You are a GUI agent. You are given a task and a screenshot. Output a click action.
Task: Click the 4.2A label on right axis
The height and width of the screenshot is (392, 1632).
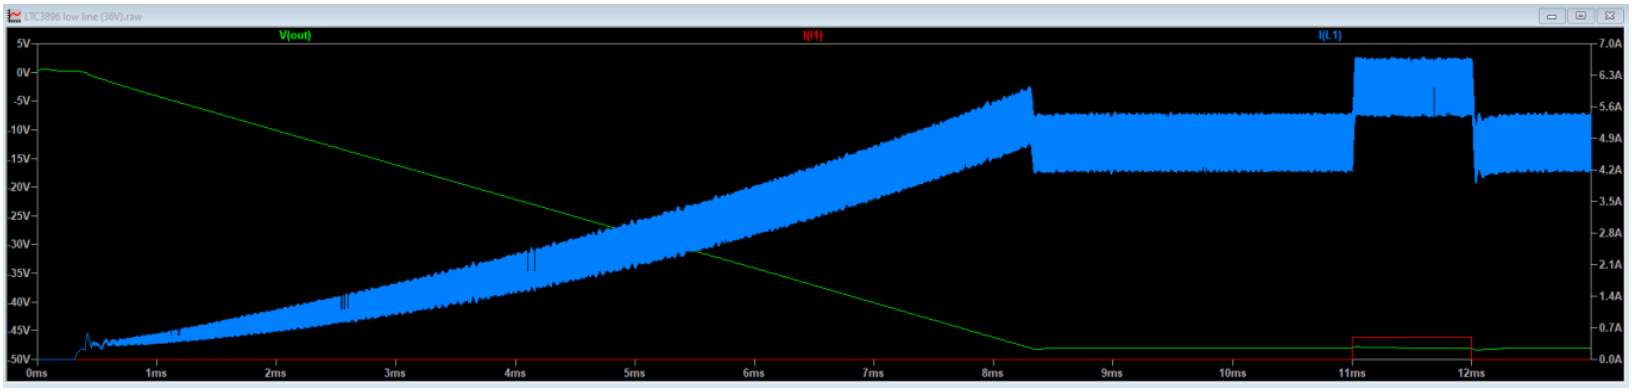coord(1610,170)
